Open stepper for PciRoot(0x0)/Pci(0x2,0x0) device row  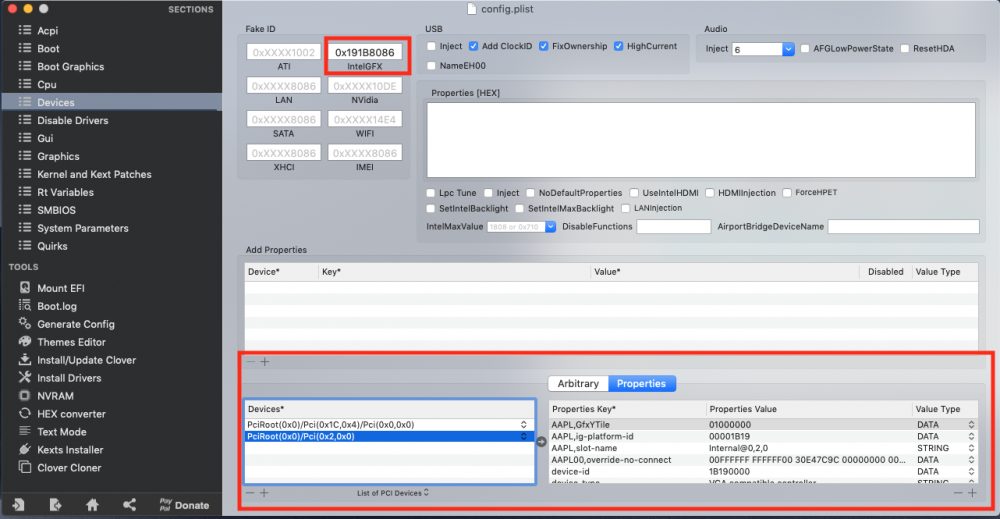pos(524,437)
